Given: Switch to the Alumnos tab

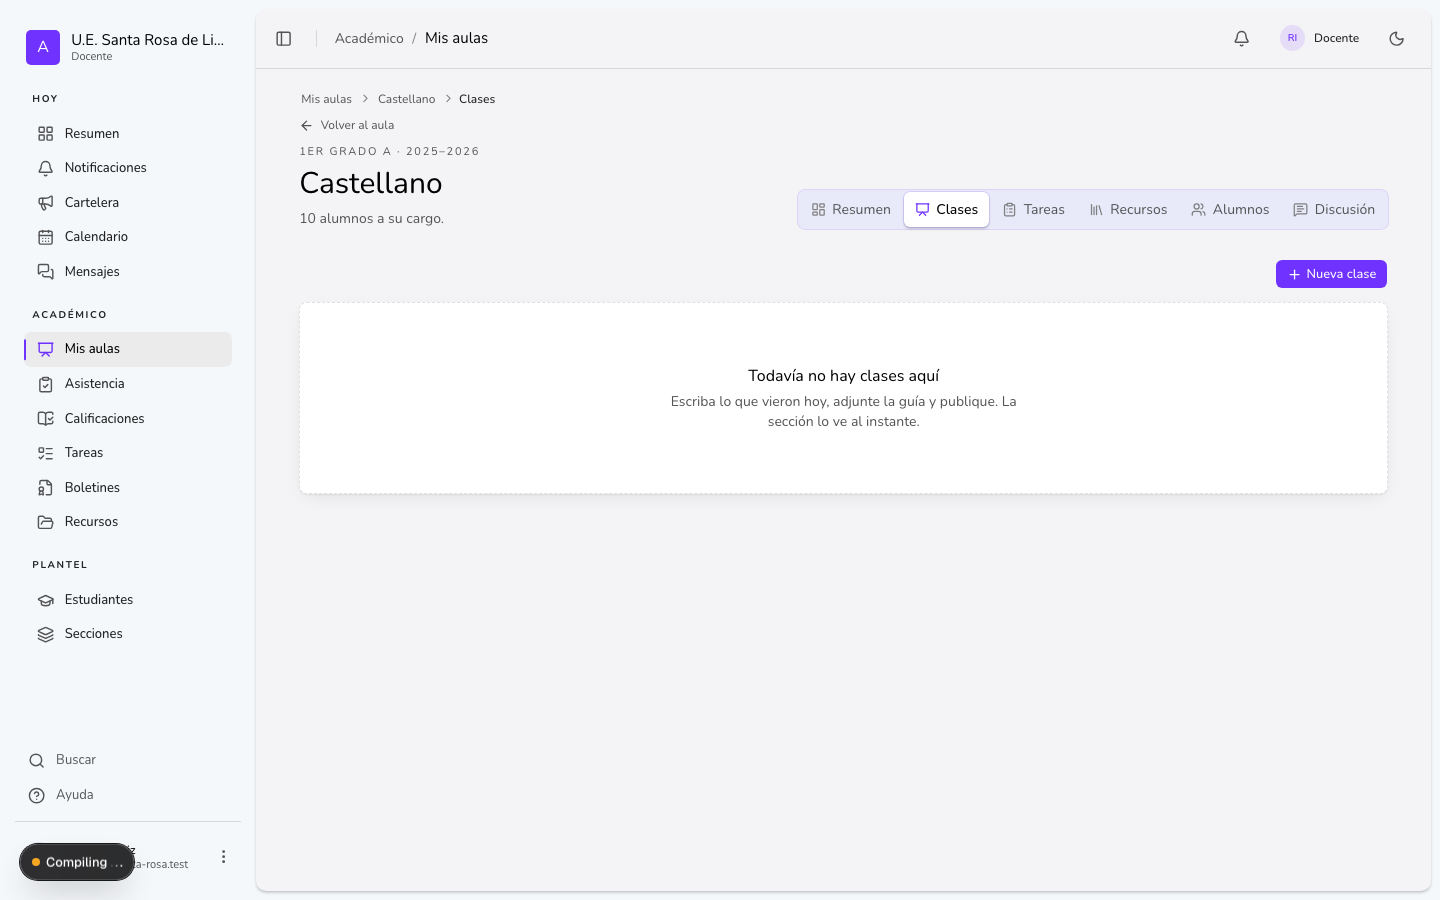Looking at the screenshot, I should pos(1230,210).
